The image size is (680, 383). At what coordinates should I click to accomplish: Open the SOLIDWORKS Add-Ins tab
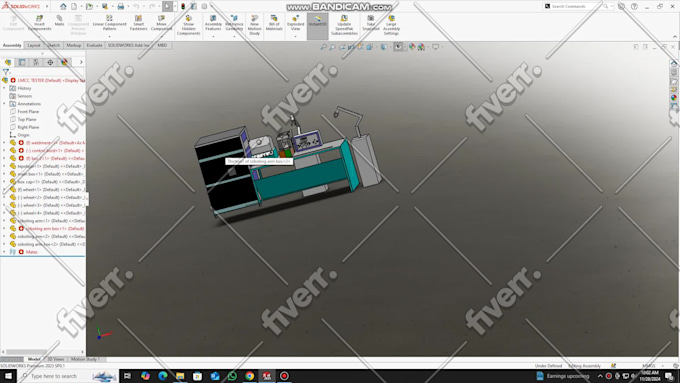coord(128,45)
